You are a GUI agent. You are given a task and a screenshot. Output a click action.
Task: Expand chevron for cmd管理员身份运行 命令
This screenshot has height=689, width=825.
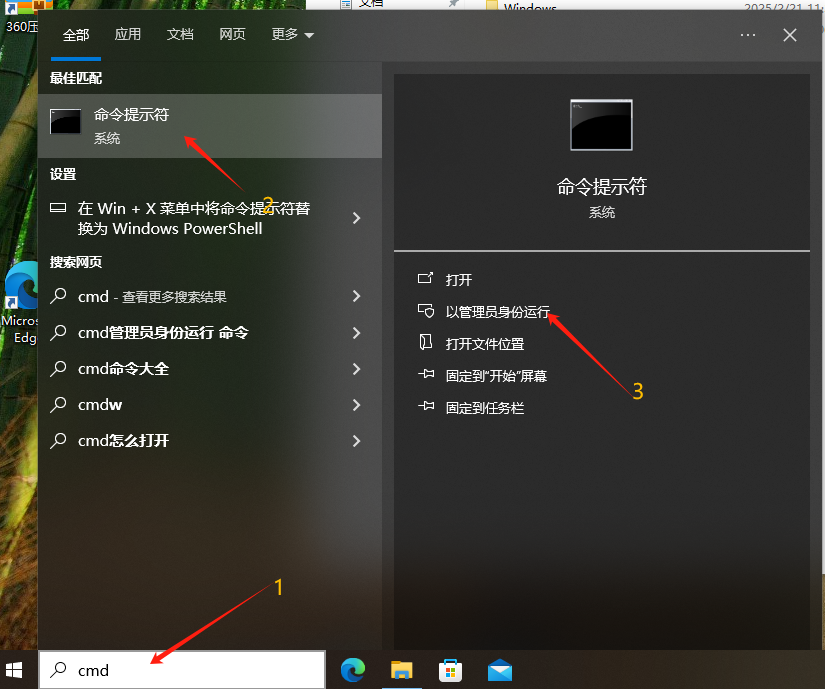(x=357, y=332)
